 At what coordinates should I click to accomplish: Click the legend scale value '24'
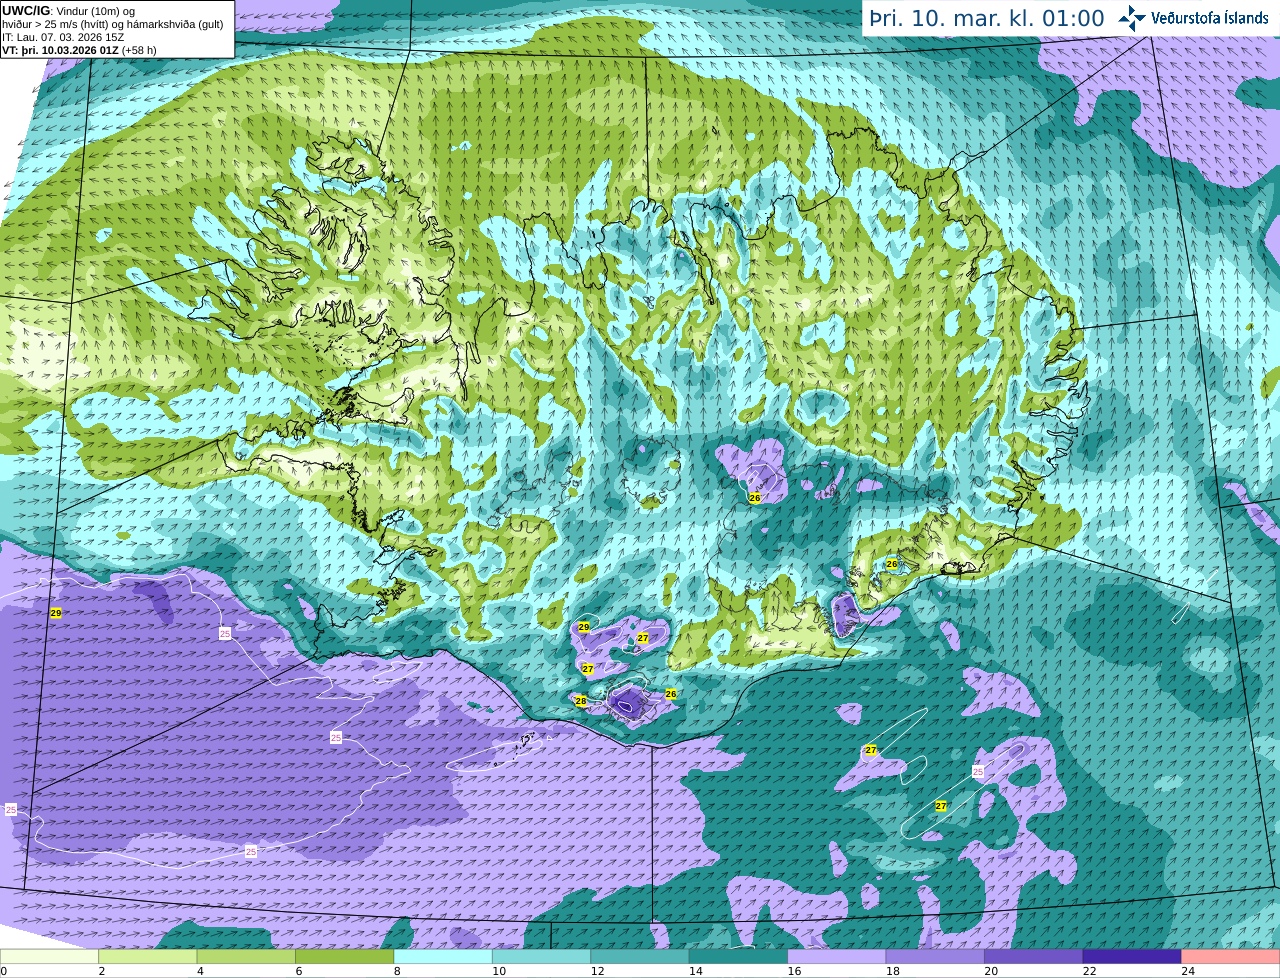click(1186, 971)
